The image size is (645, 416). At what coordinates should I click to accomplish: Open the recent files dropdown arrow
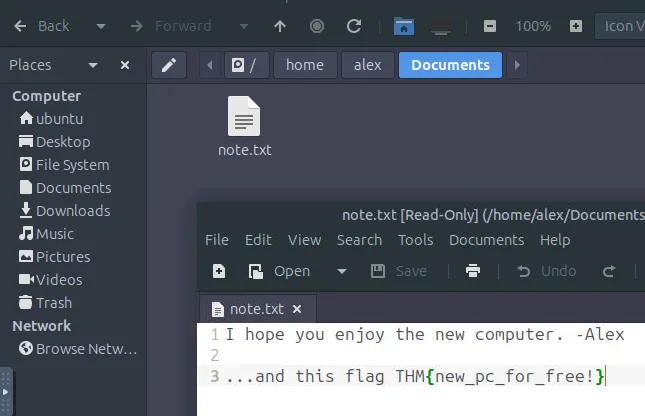tap(342, 271)
